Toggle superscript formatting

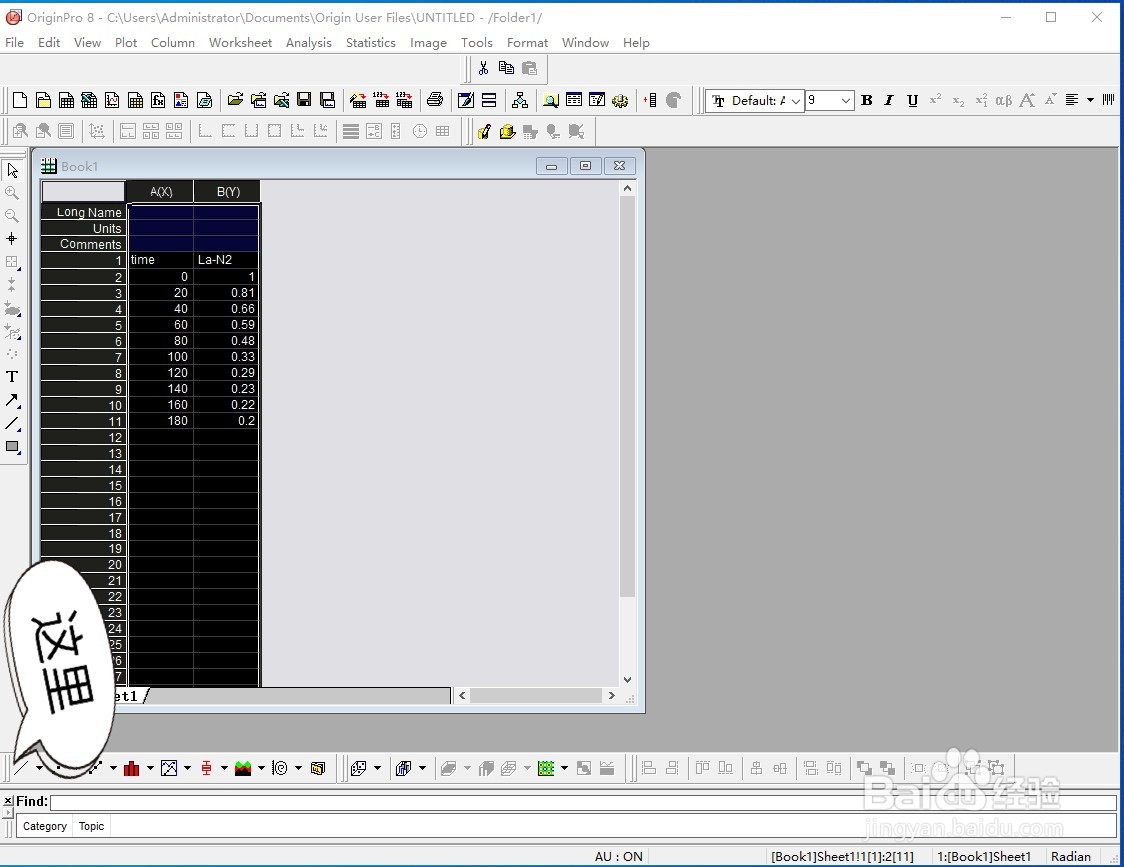pos(935,100)
